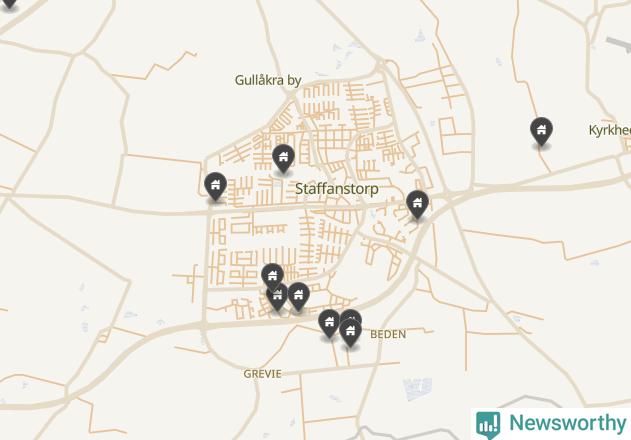Click the partial marker at the top-left corner
Image resolution: width=631 pixels, height=440 pixels.
pos(8,5)
